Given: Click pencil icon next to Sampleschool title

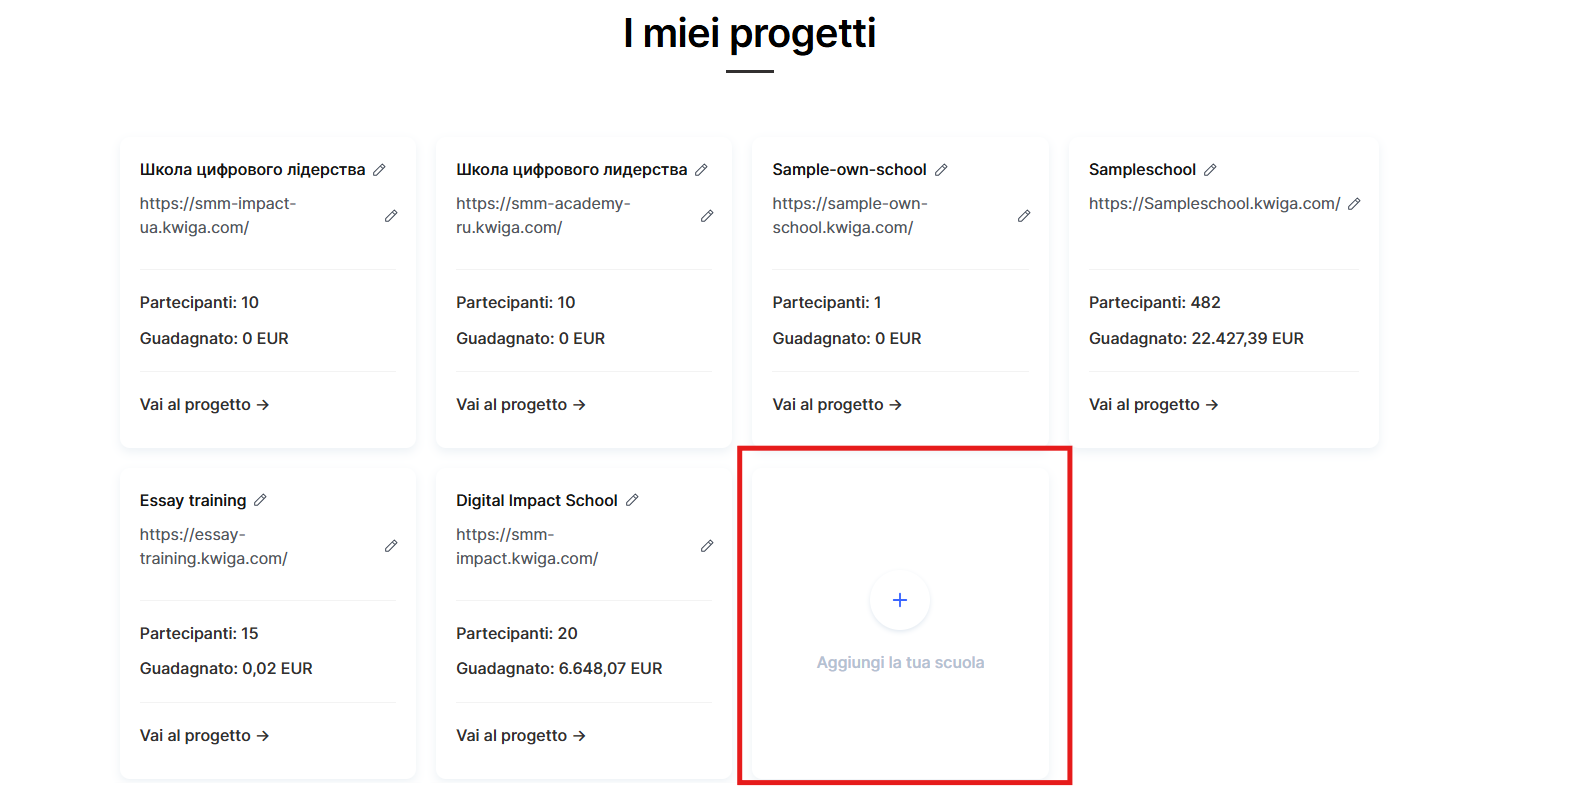Looking at the screenshot, I should pos(1210,170).
